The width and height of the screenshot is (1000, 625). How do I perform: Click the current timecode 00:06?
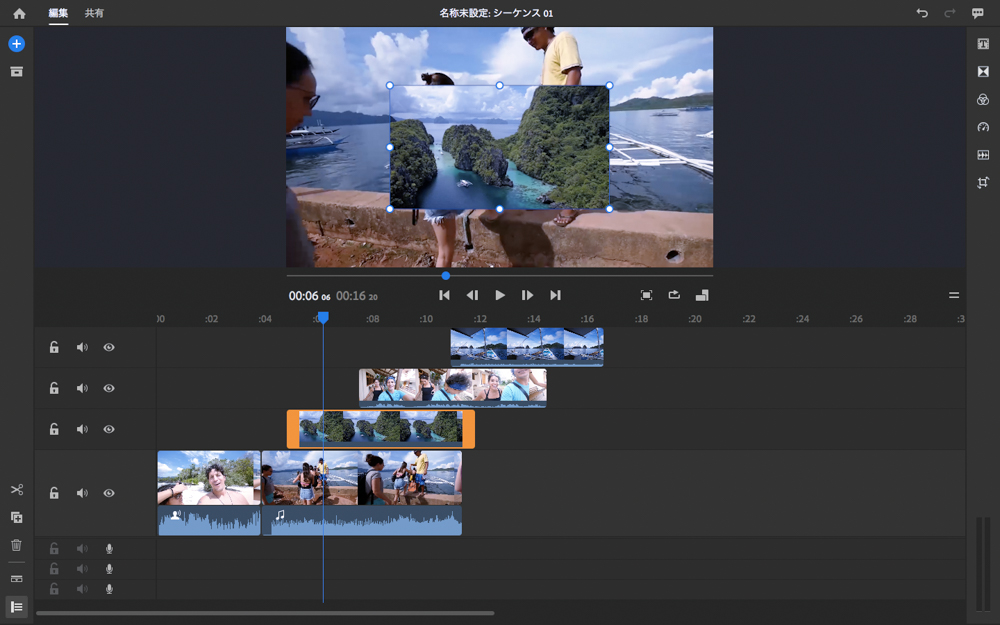309,296
